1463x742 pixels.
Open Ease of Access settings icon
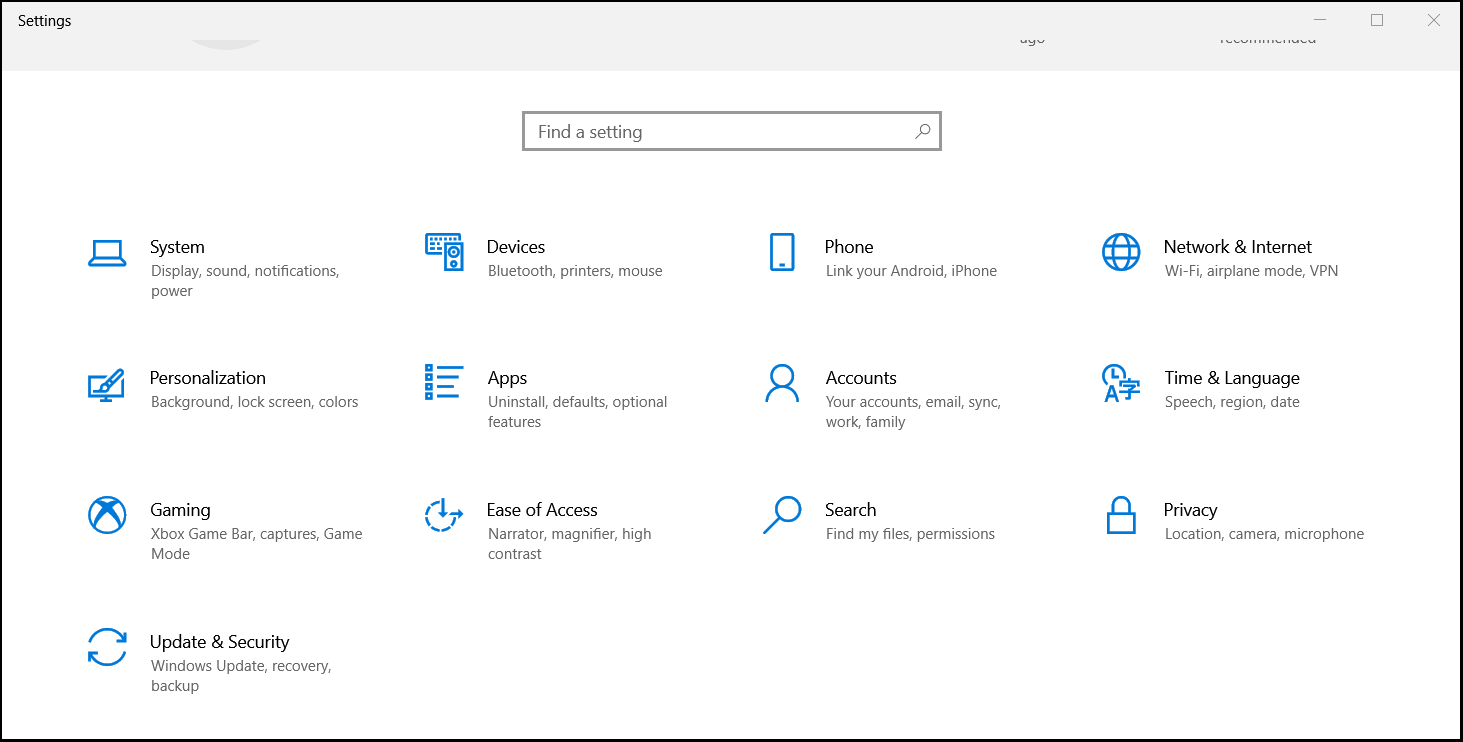[x=444, y=517]
